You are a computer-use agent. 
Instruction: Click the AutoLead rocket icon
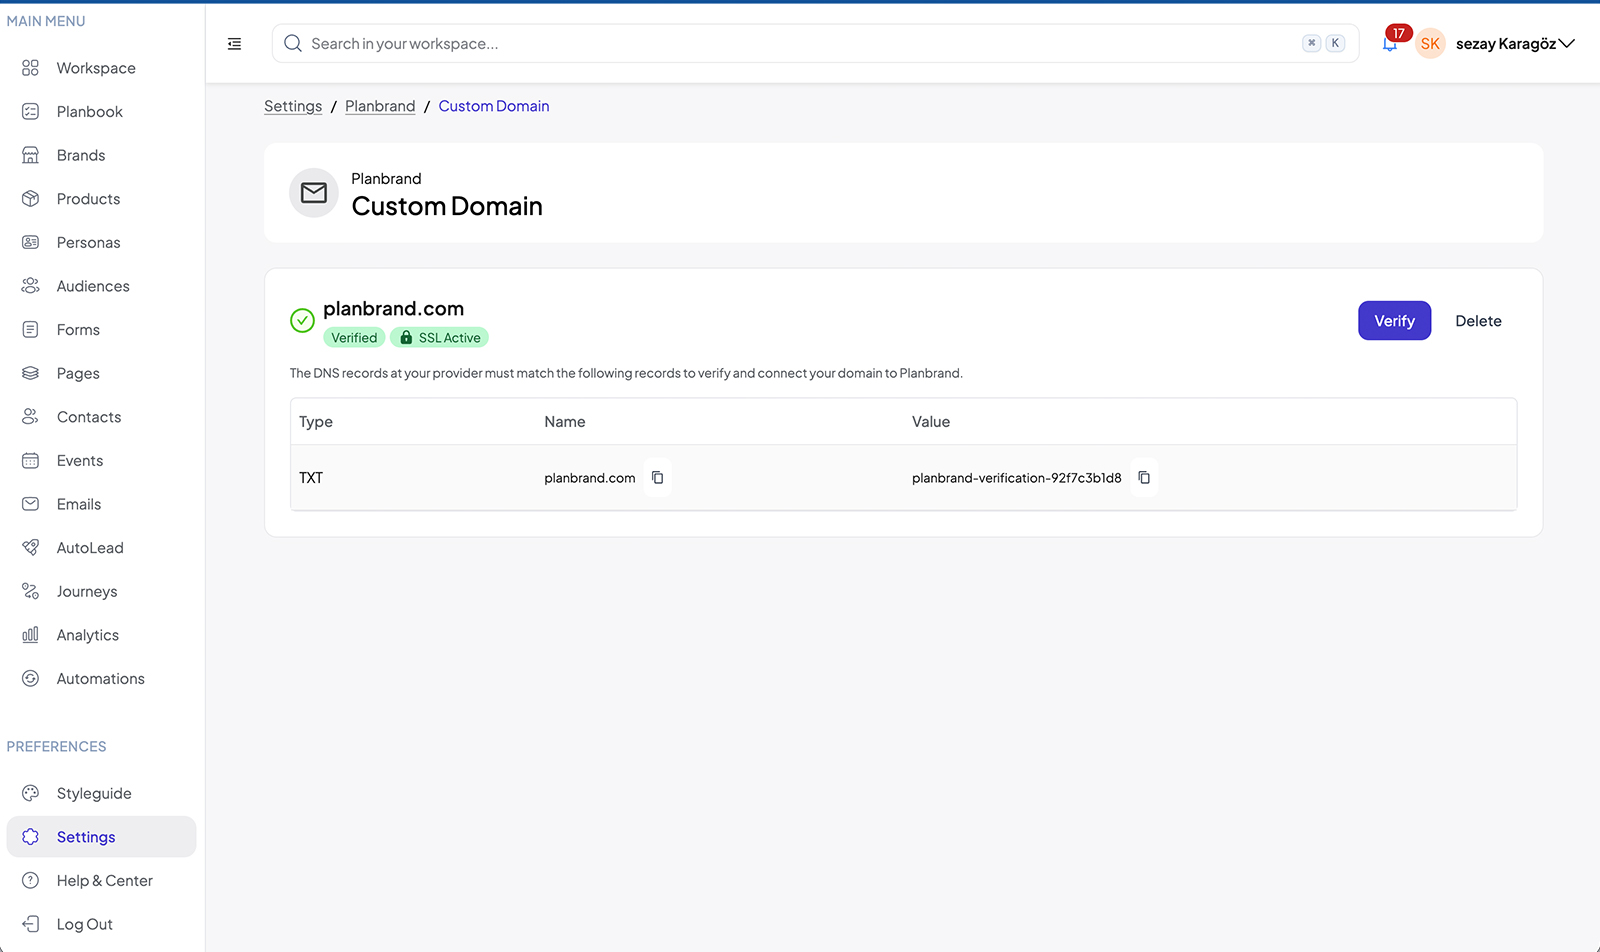pyautogui.click(x=31, y=548)
